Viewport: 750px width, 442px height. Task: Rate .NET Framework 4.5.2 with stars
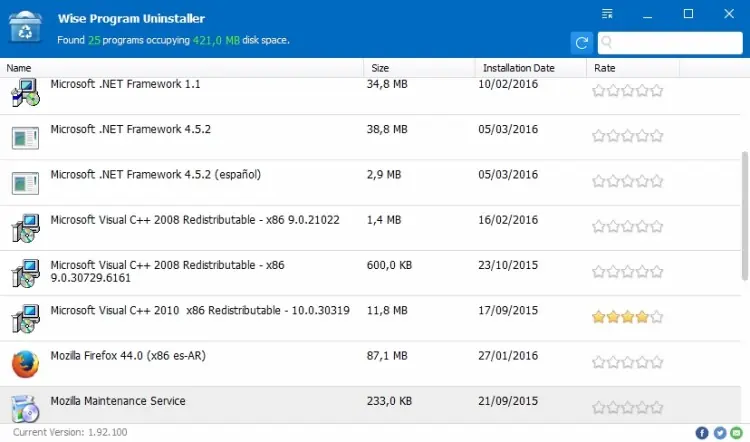point(628,136)
